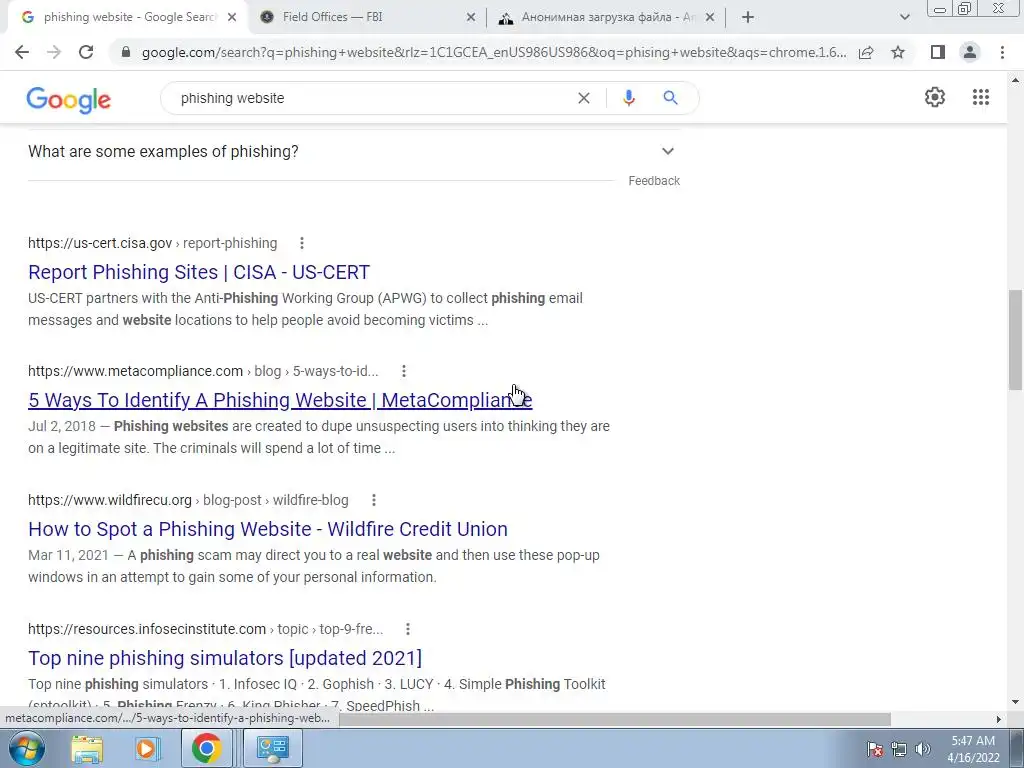This screenshot has height=768, width=1024.
Task: Click the scroll-right arrow at the bottom
Action: tap(998, 719)
